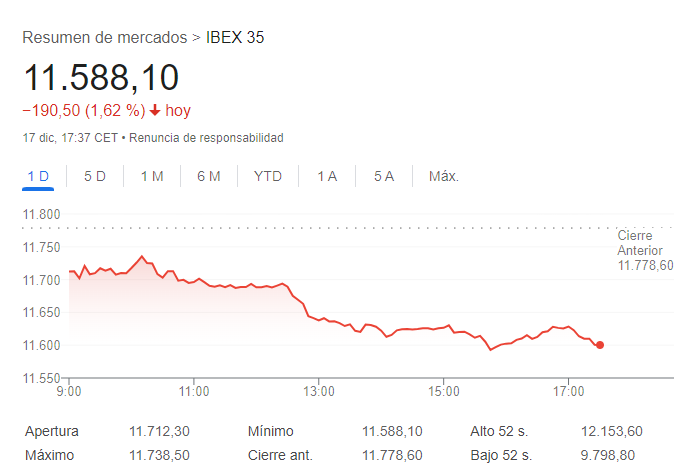Image resolution: width=698 pixels, height=474 pixels.
Task: Click the large headline price 11.588,10
Action: tap(101, 77)
